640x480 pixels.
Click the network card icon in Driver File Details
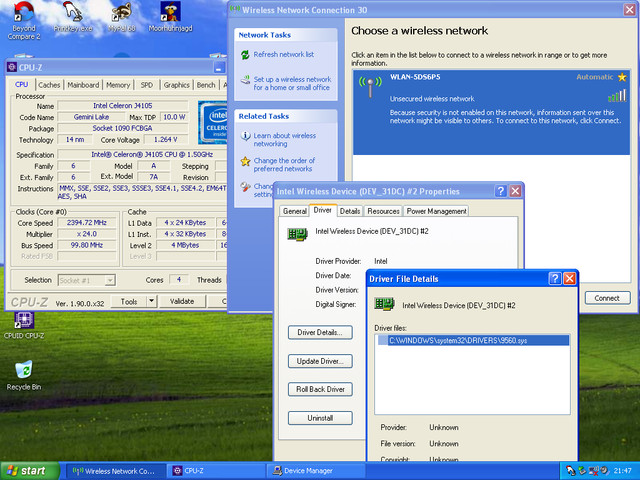pyautogui.click(x=384, y=304)
